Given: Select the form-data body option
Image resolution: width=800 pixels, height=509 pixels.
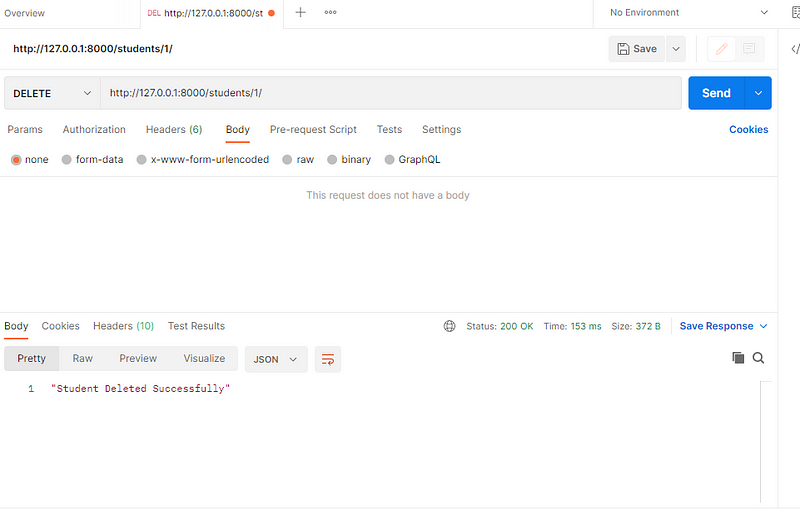Looking at the screenshot, I should [x=92, y=160].
